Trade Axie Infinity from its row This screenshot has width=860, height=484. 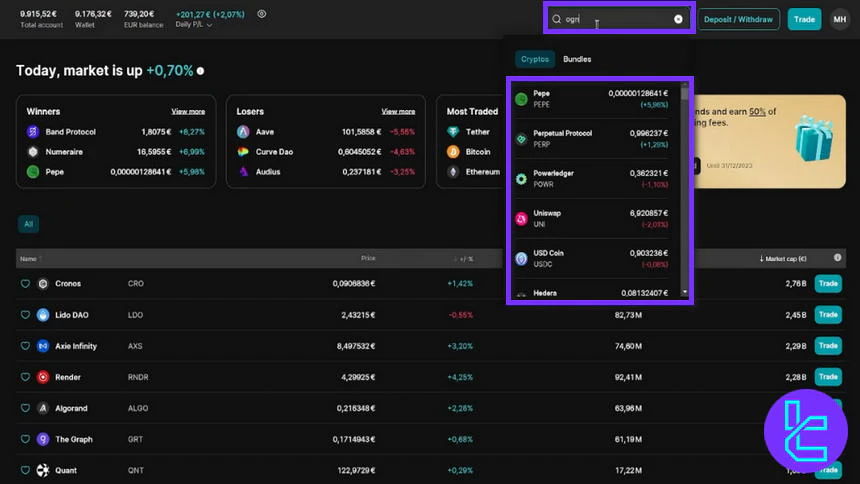[x=828, y=346]
